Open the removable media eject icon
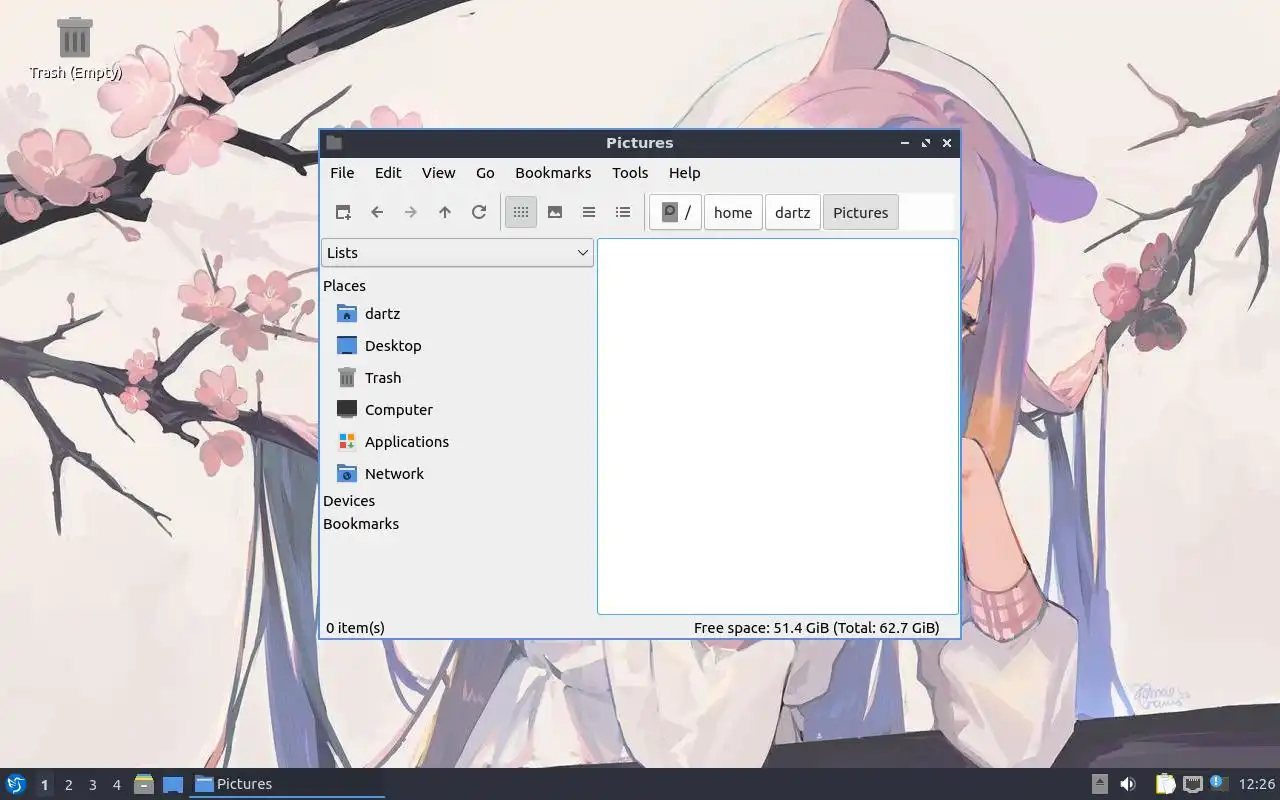Image resolution: width=1280 pixels, height=800 pixels. pyautogui.click(x=1099, y=784)
